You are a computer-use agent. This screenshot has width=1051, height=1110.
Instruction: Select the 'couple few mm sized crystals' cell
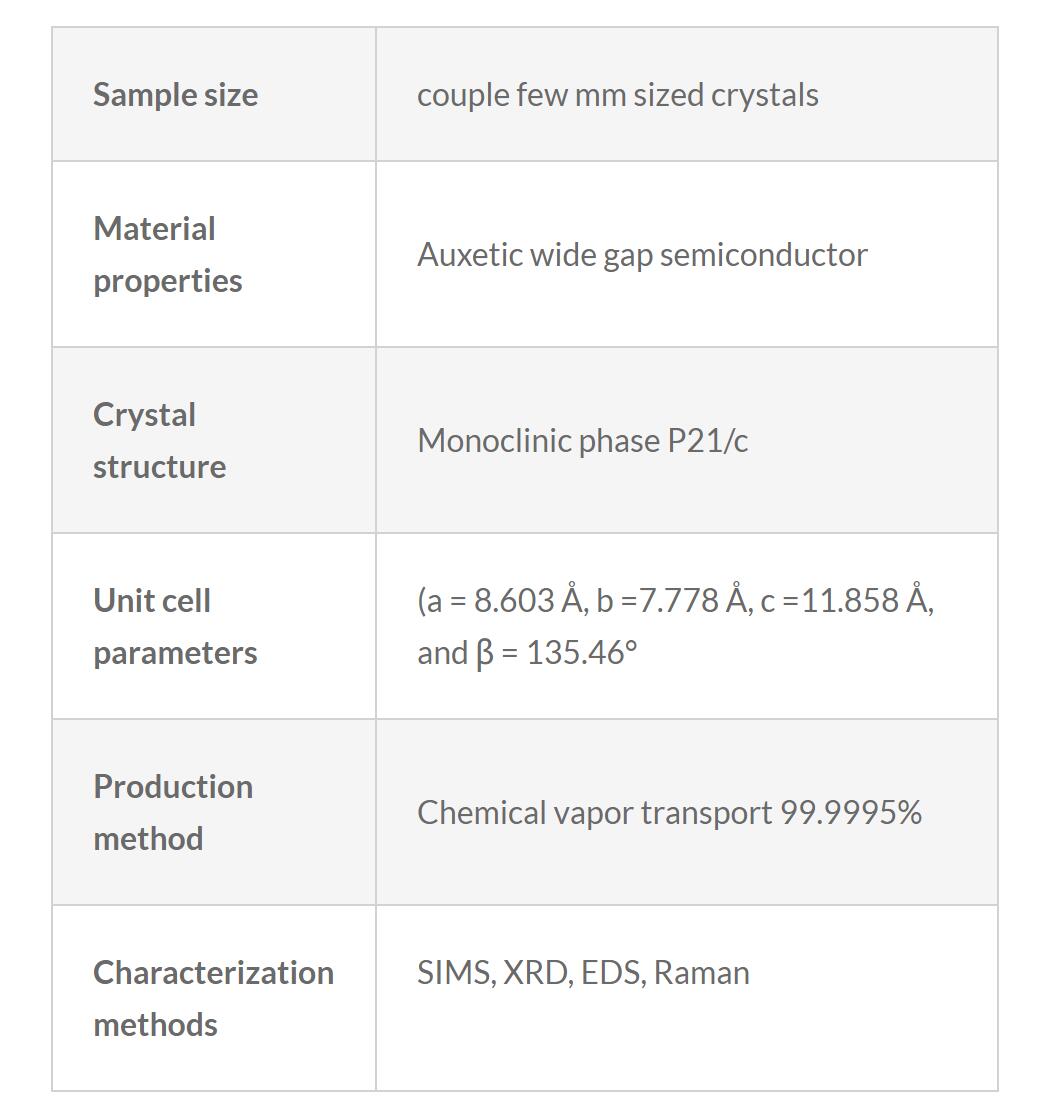[617, 95]
